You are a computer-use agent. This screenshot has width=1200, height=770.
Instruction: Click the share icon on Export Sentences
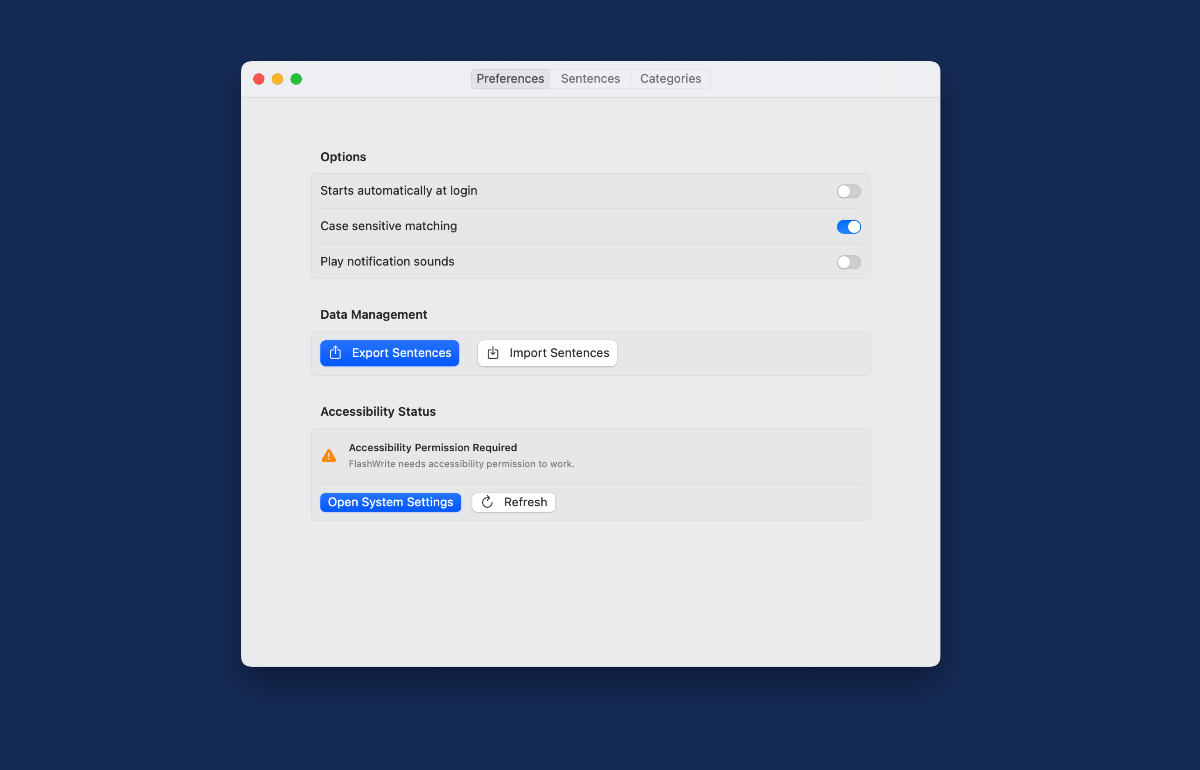pos(336,353)
